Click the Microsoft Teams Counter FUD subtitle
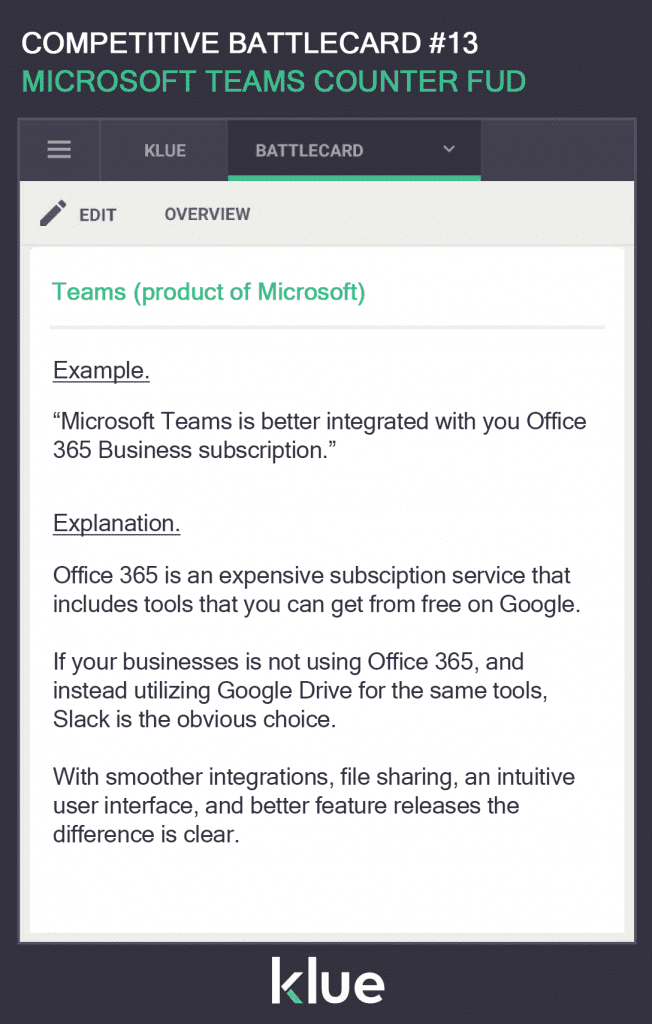Image resolution: width=652 pixels, height=1024 pixels. click(274, 82)
